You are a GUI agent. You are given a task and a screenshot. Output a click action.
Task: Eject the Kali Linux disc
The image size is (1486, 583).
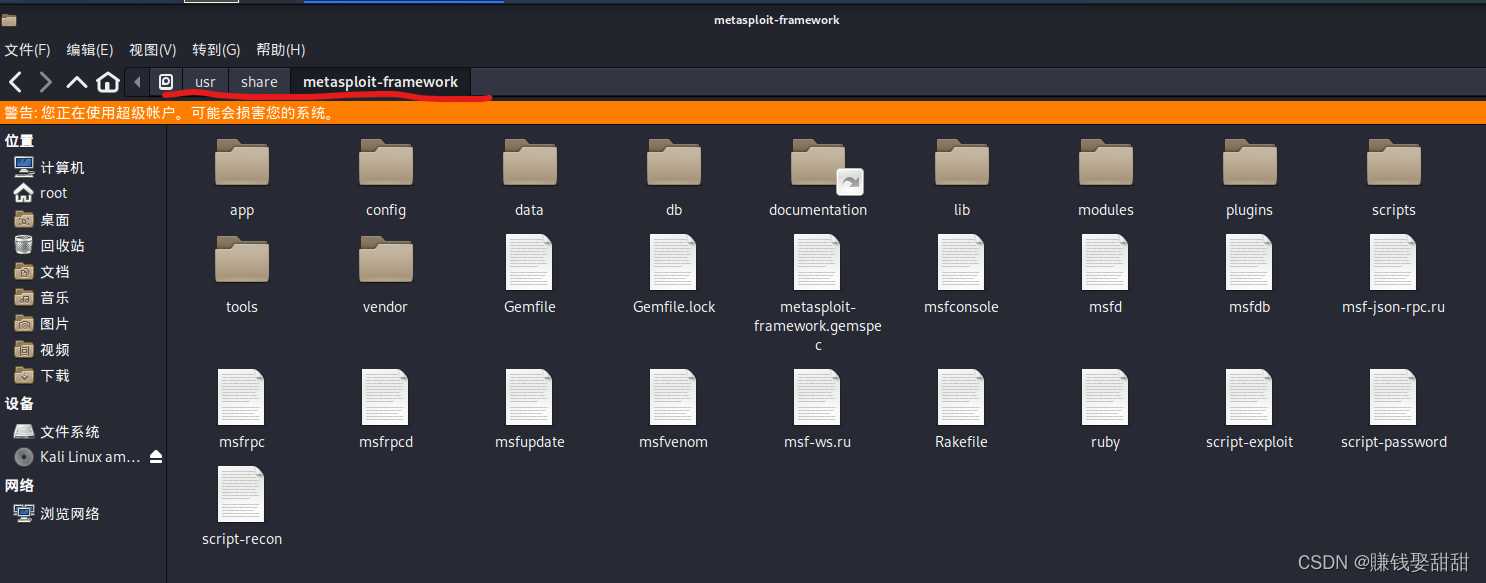(155, 457)
